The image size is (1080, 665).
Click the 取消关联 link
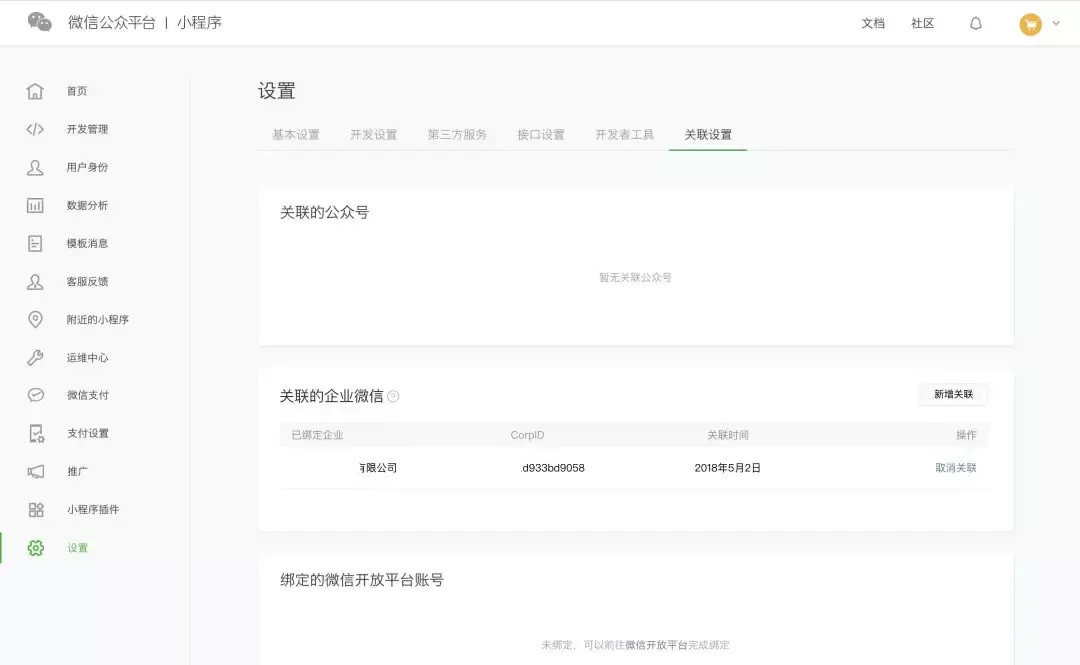[955, 468]
